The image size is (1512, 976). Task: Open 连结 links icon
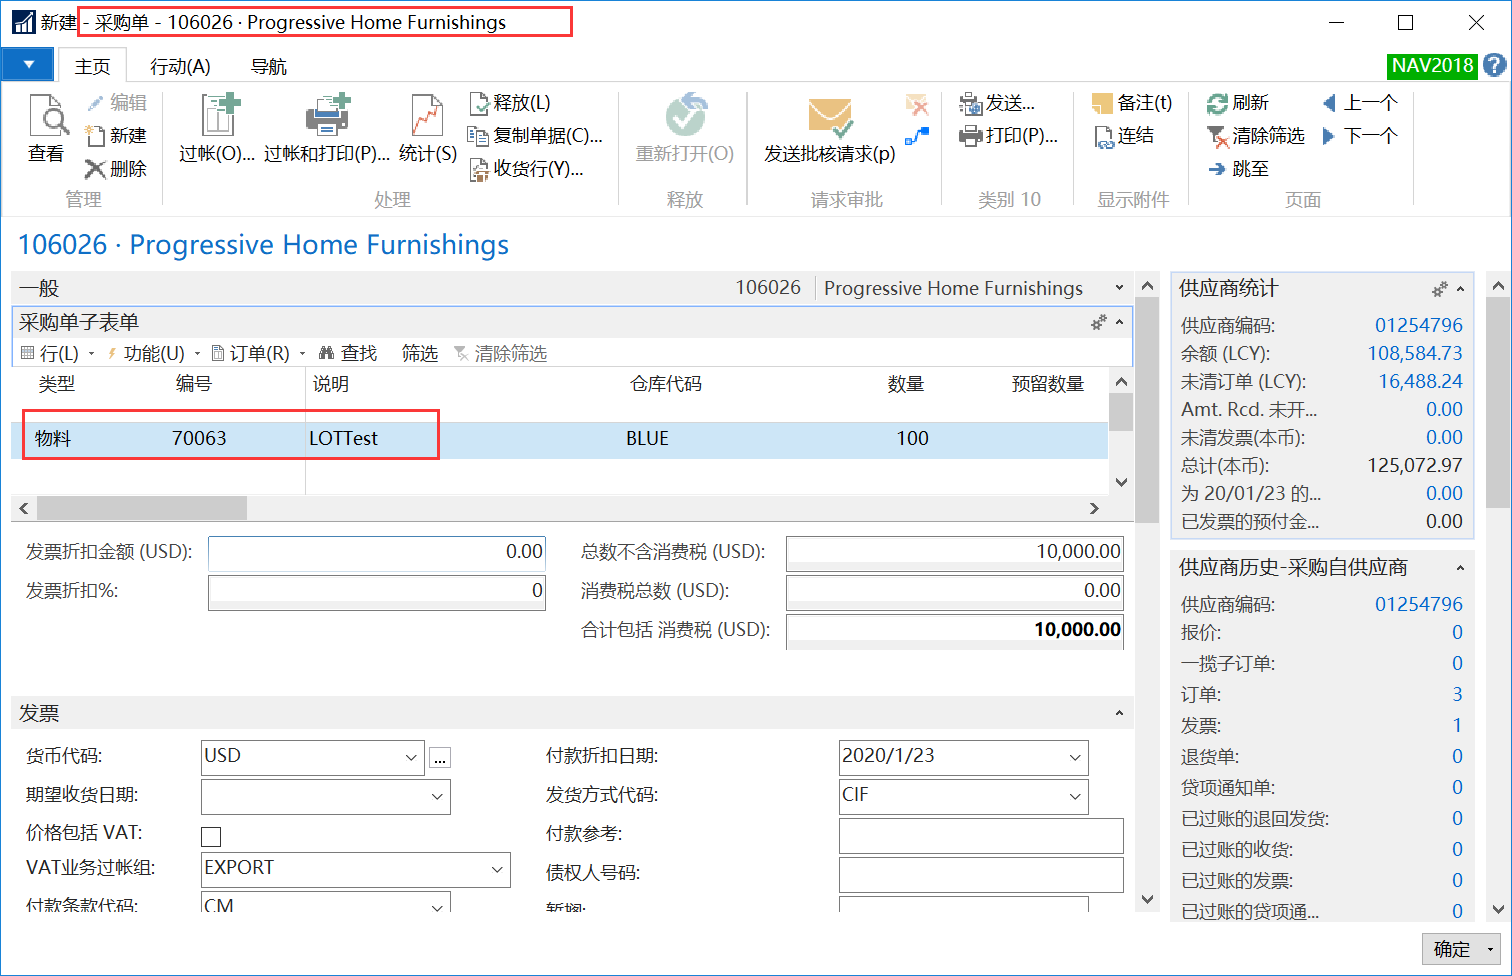1103,136
